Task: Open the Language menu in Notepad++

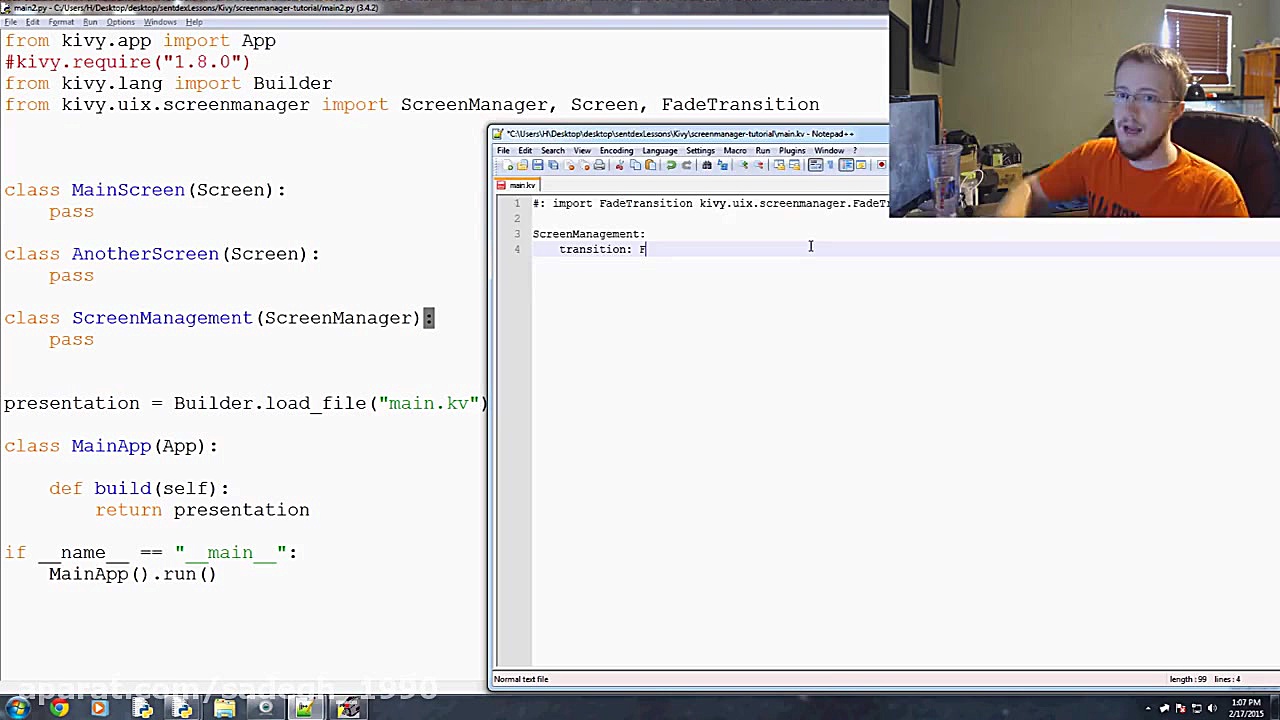Action: 659,150
